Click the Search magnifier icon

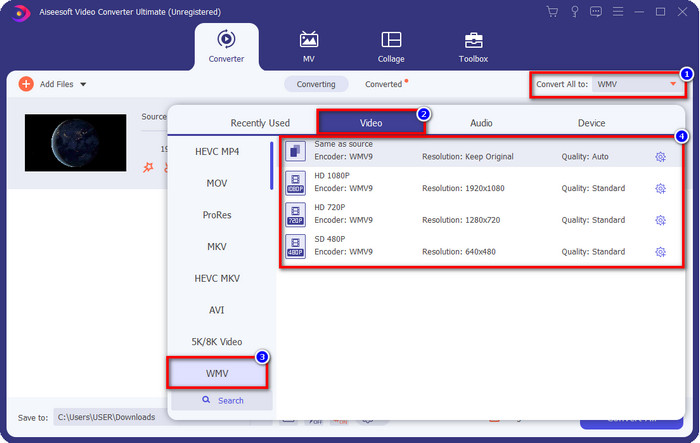click(206, 400)
